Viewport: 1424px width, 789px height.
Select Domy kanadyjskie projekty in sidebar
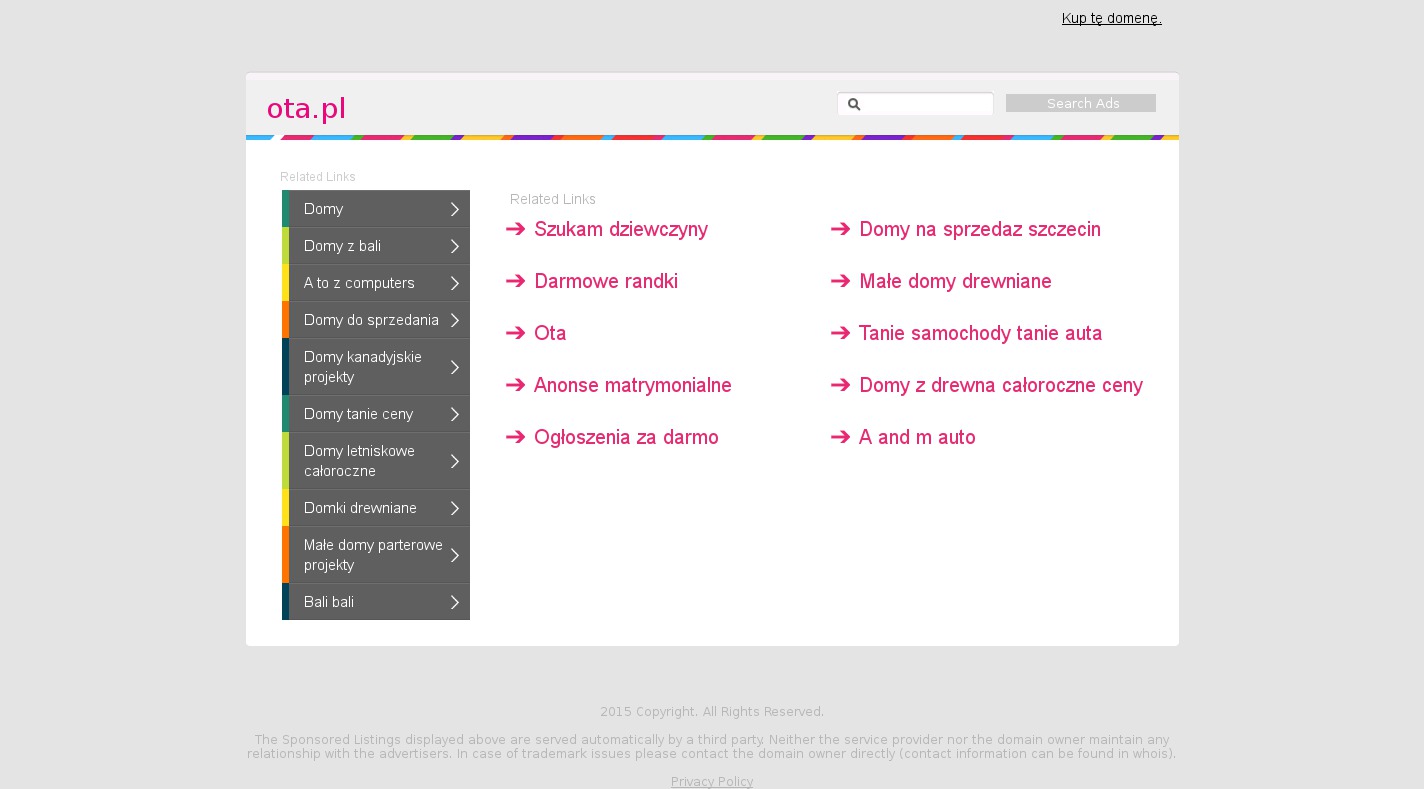(x=363, y=367)
